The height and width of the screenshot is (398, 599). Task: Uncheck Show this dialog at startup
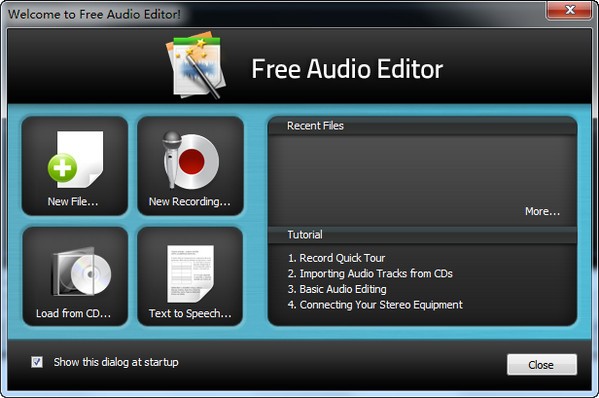click(37, 362)
